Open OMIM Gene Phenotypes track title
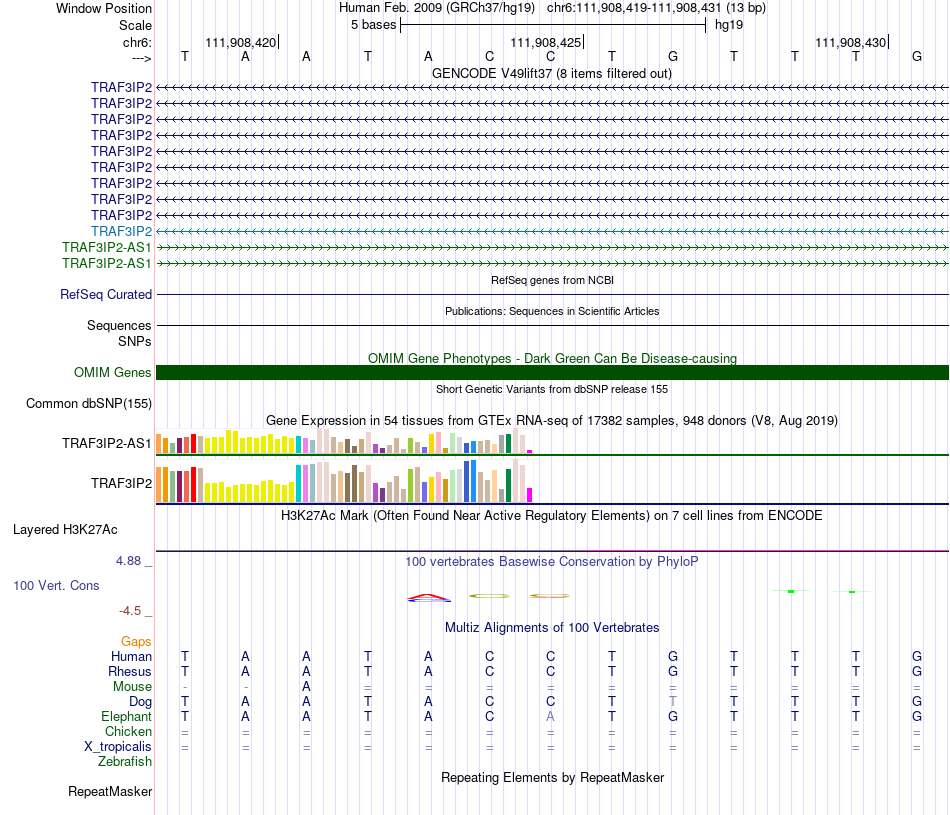 552,358
